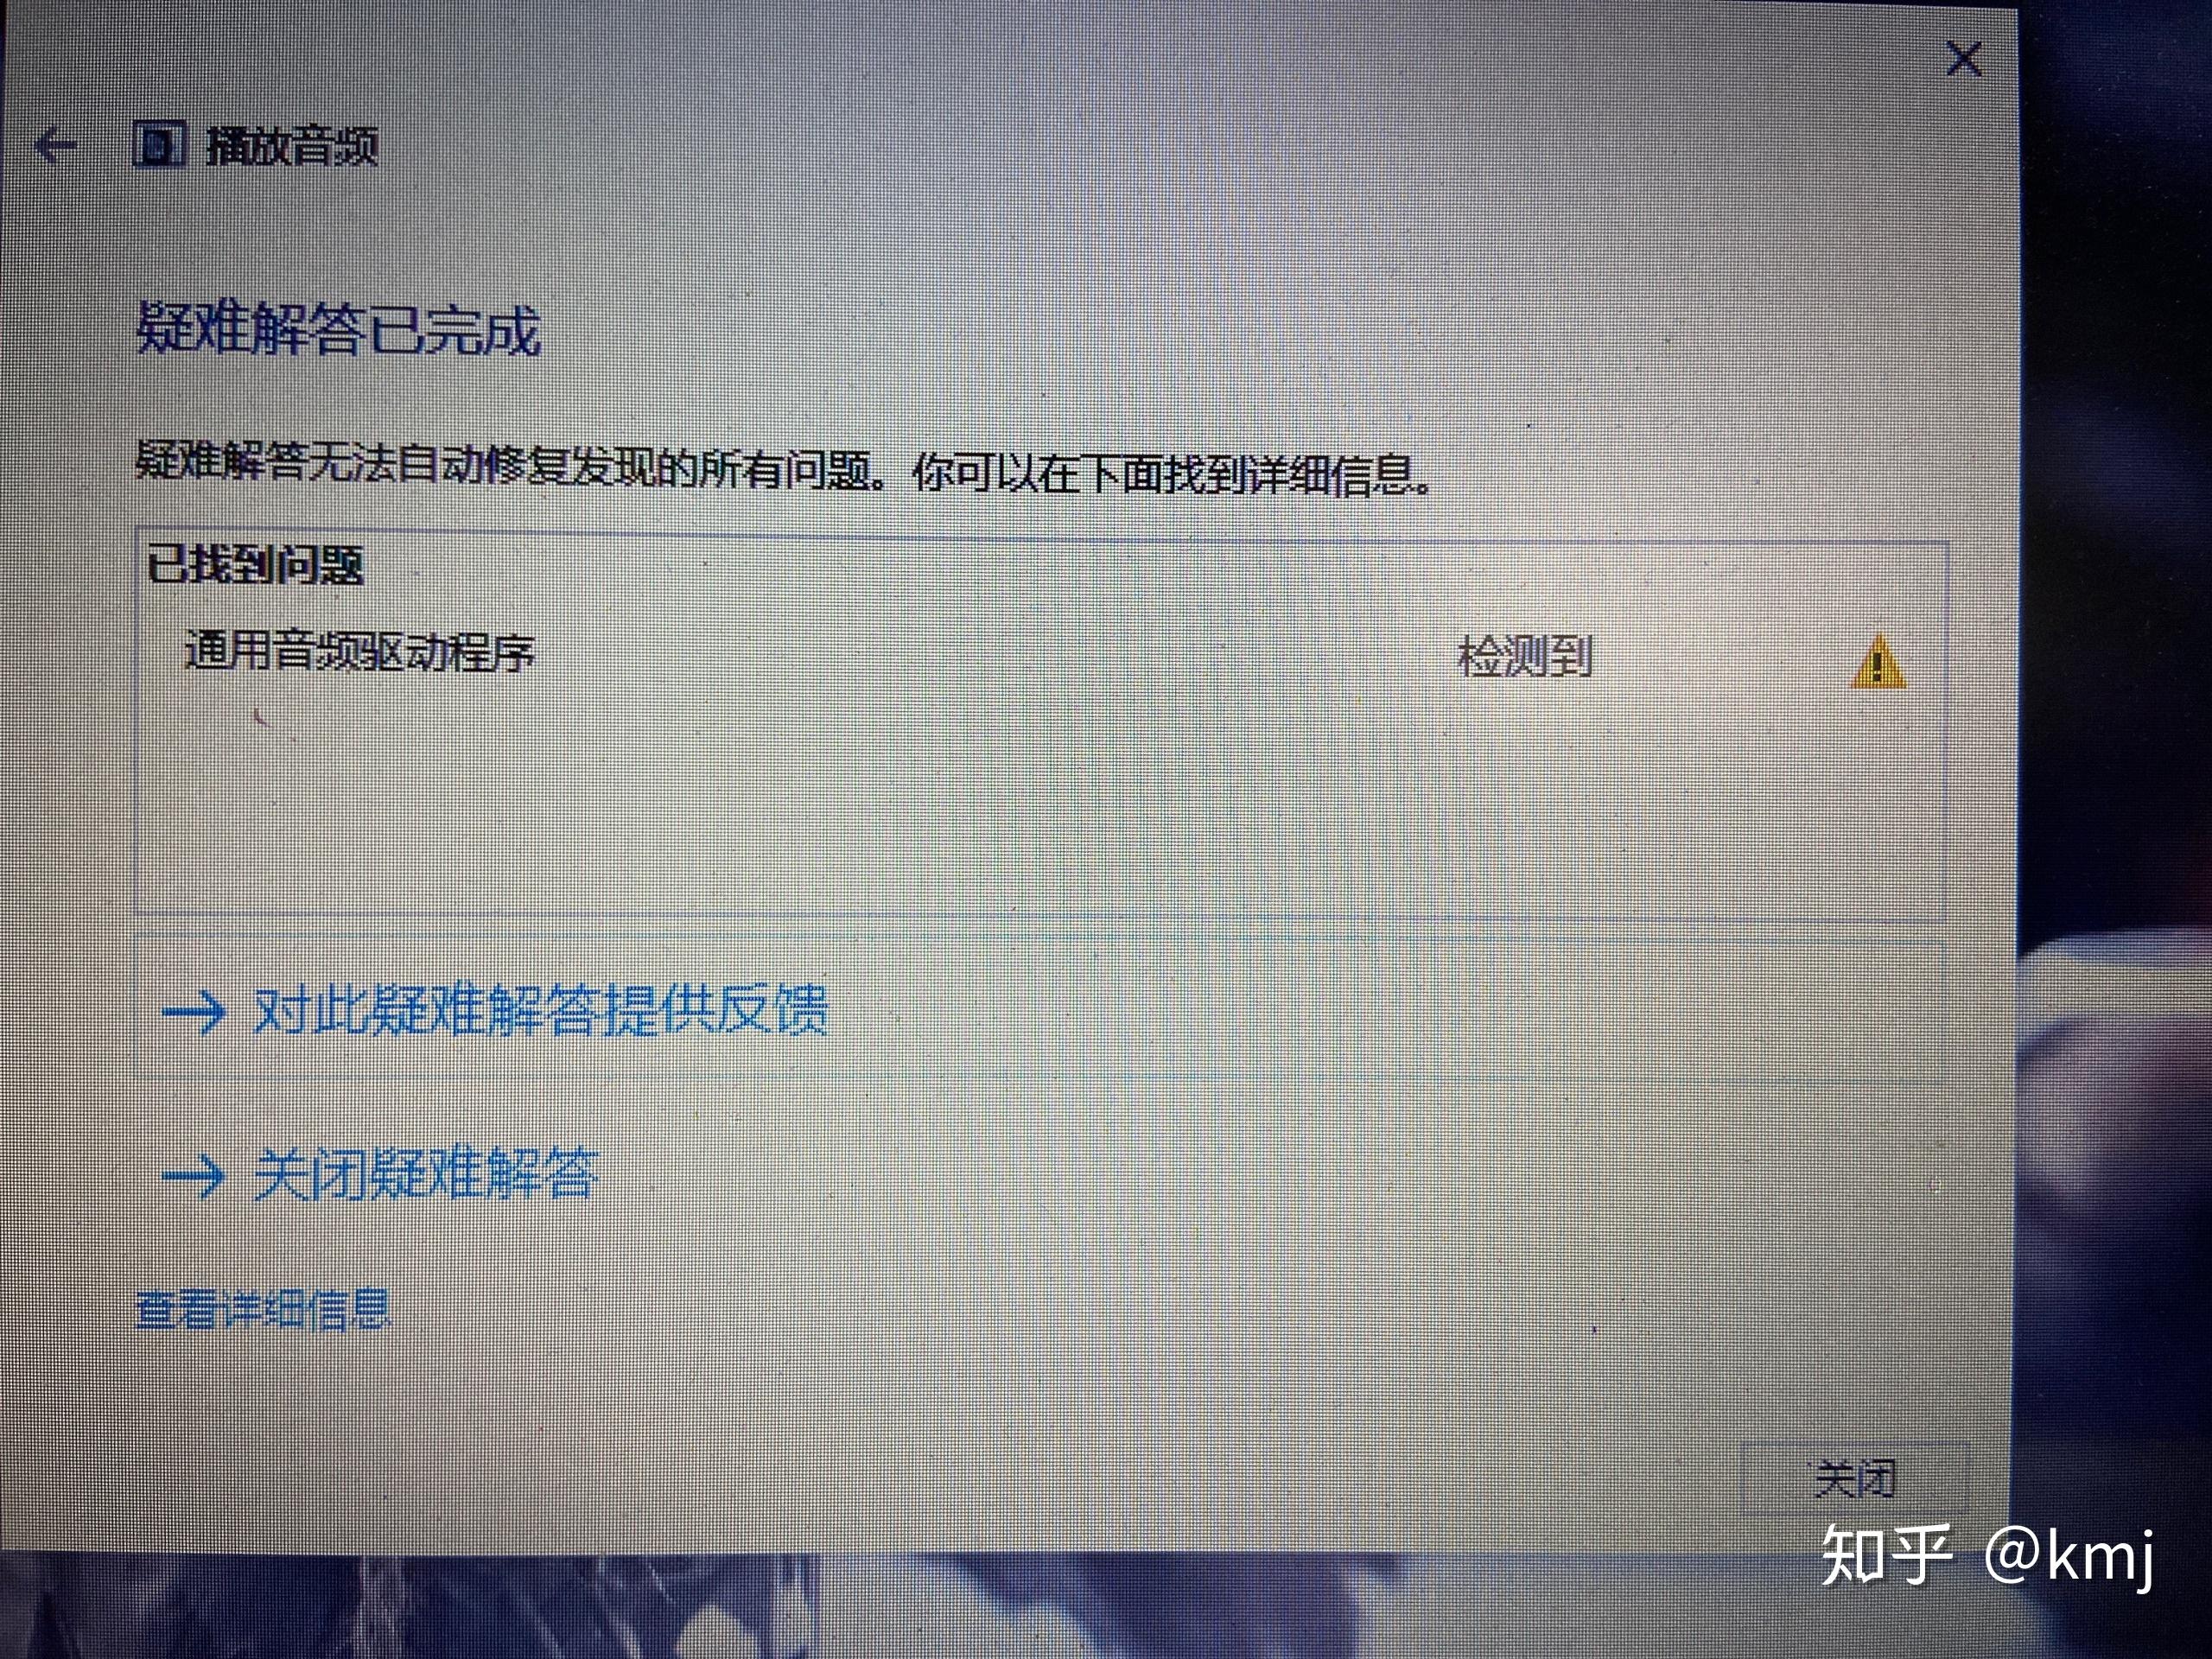Viewport: 2212px width, 1659px height.
Task: Click the 播放音频 window title text
Action: coord(292,147)
